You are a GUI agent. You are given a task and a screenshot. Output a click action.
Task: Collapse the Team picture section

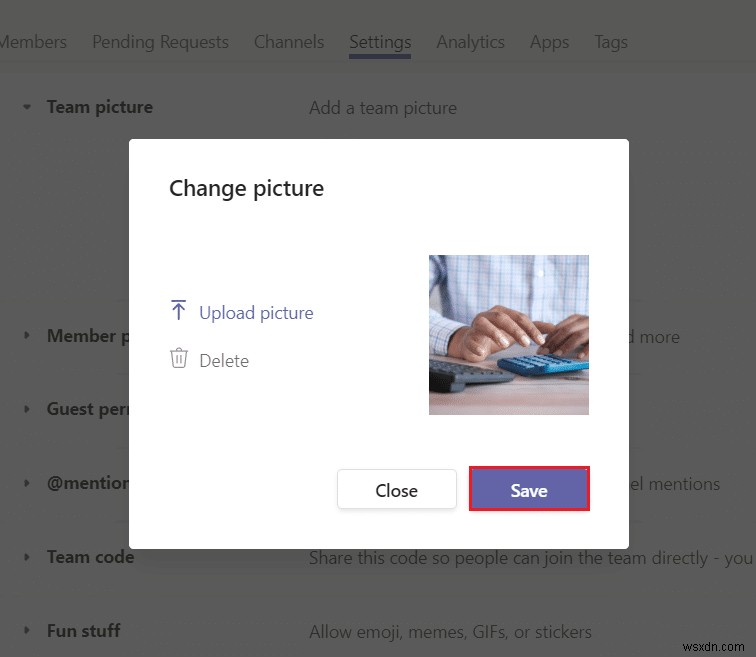(x=27, y=107)
